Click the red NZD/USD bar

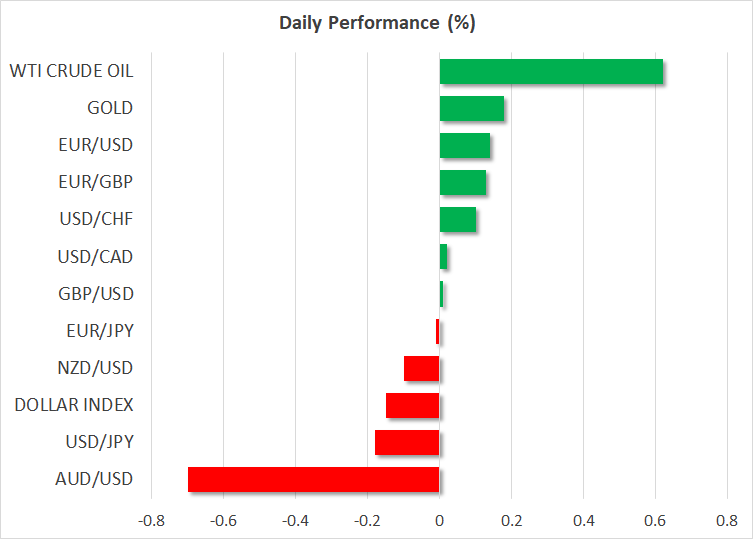[x=421, y=368]
